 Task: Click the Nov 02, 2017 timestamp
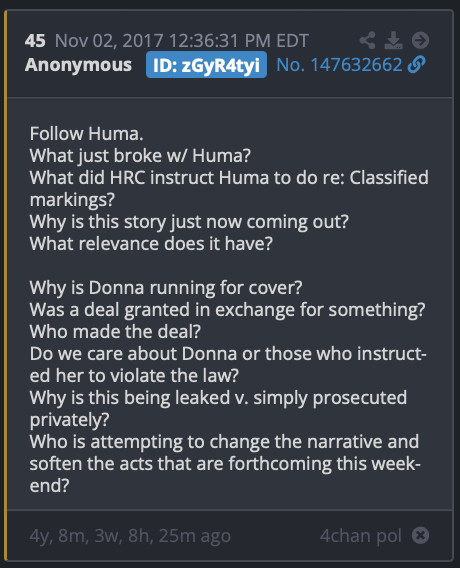coord(181,41)
